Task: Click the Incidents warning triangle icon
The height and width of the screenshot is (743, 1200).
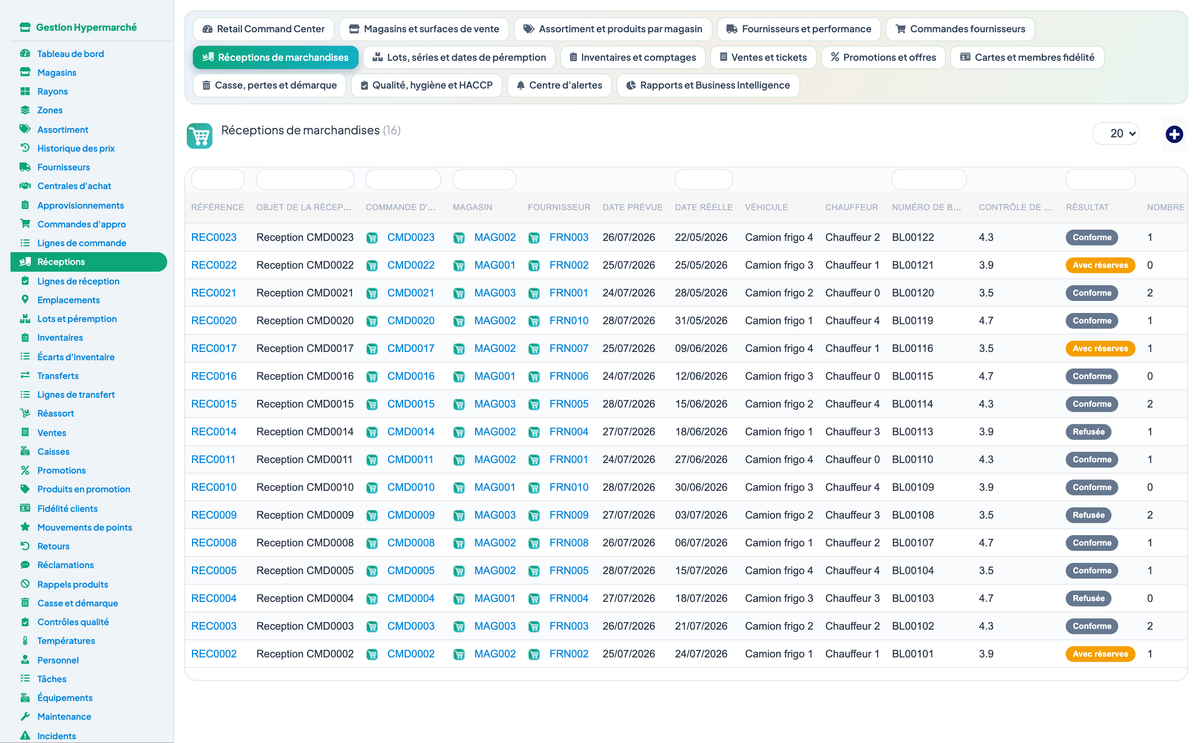Action: tap(25, 735)
